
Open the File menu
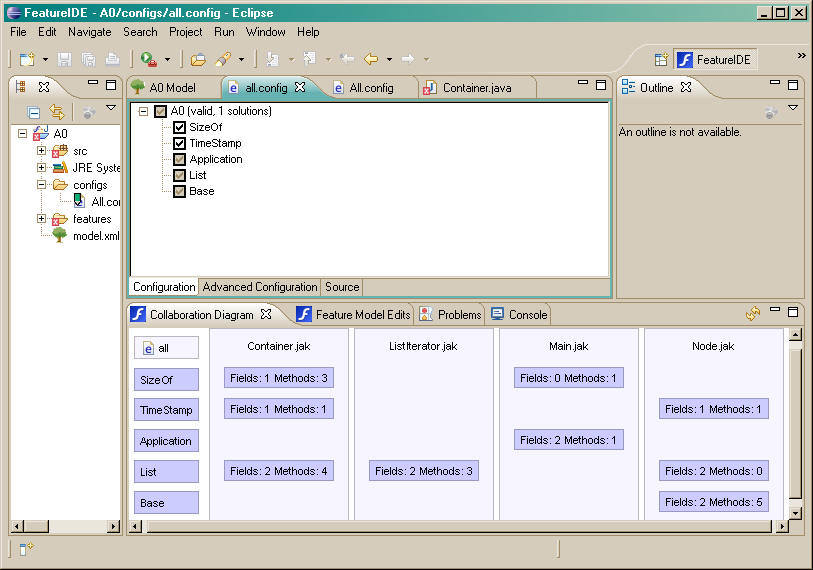coord(18,32)
